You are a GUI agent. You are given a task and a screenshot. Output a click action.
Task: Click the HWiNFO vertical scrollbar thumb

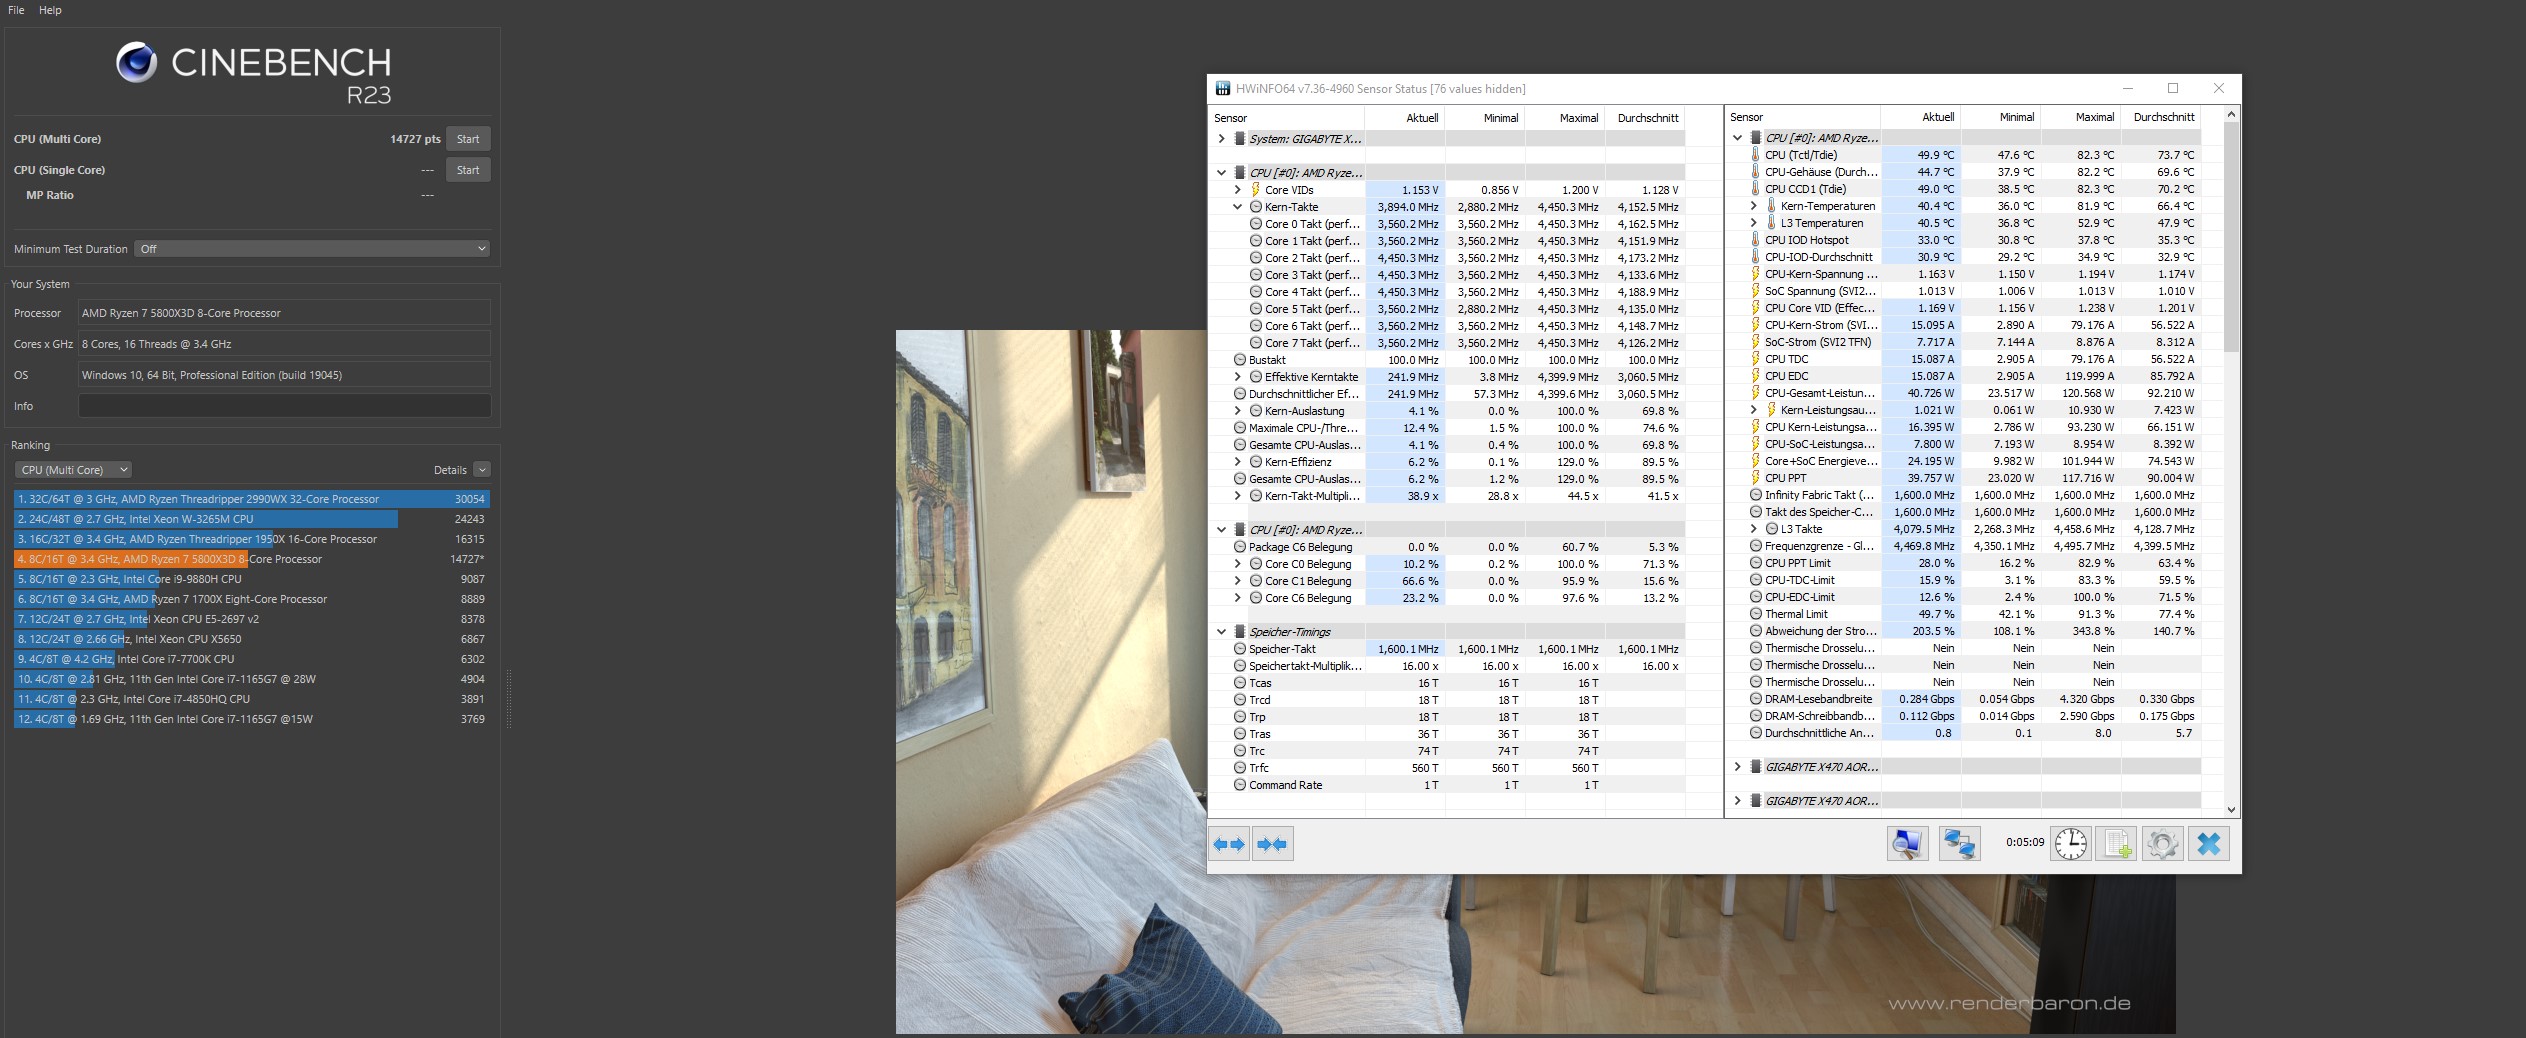(x=2231, y=238)
